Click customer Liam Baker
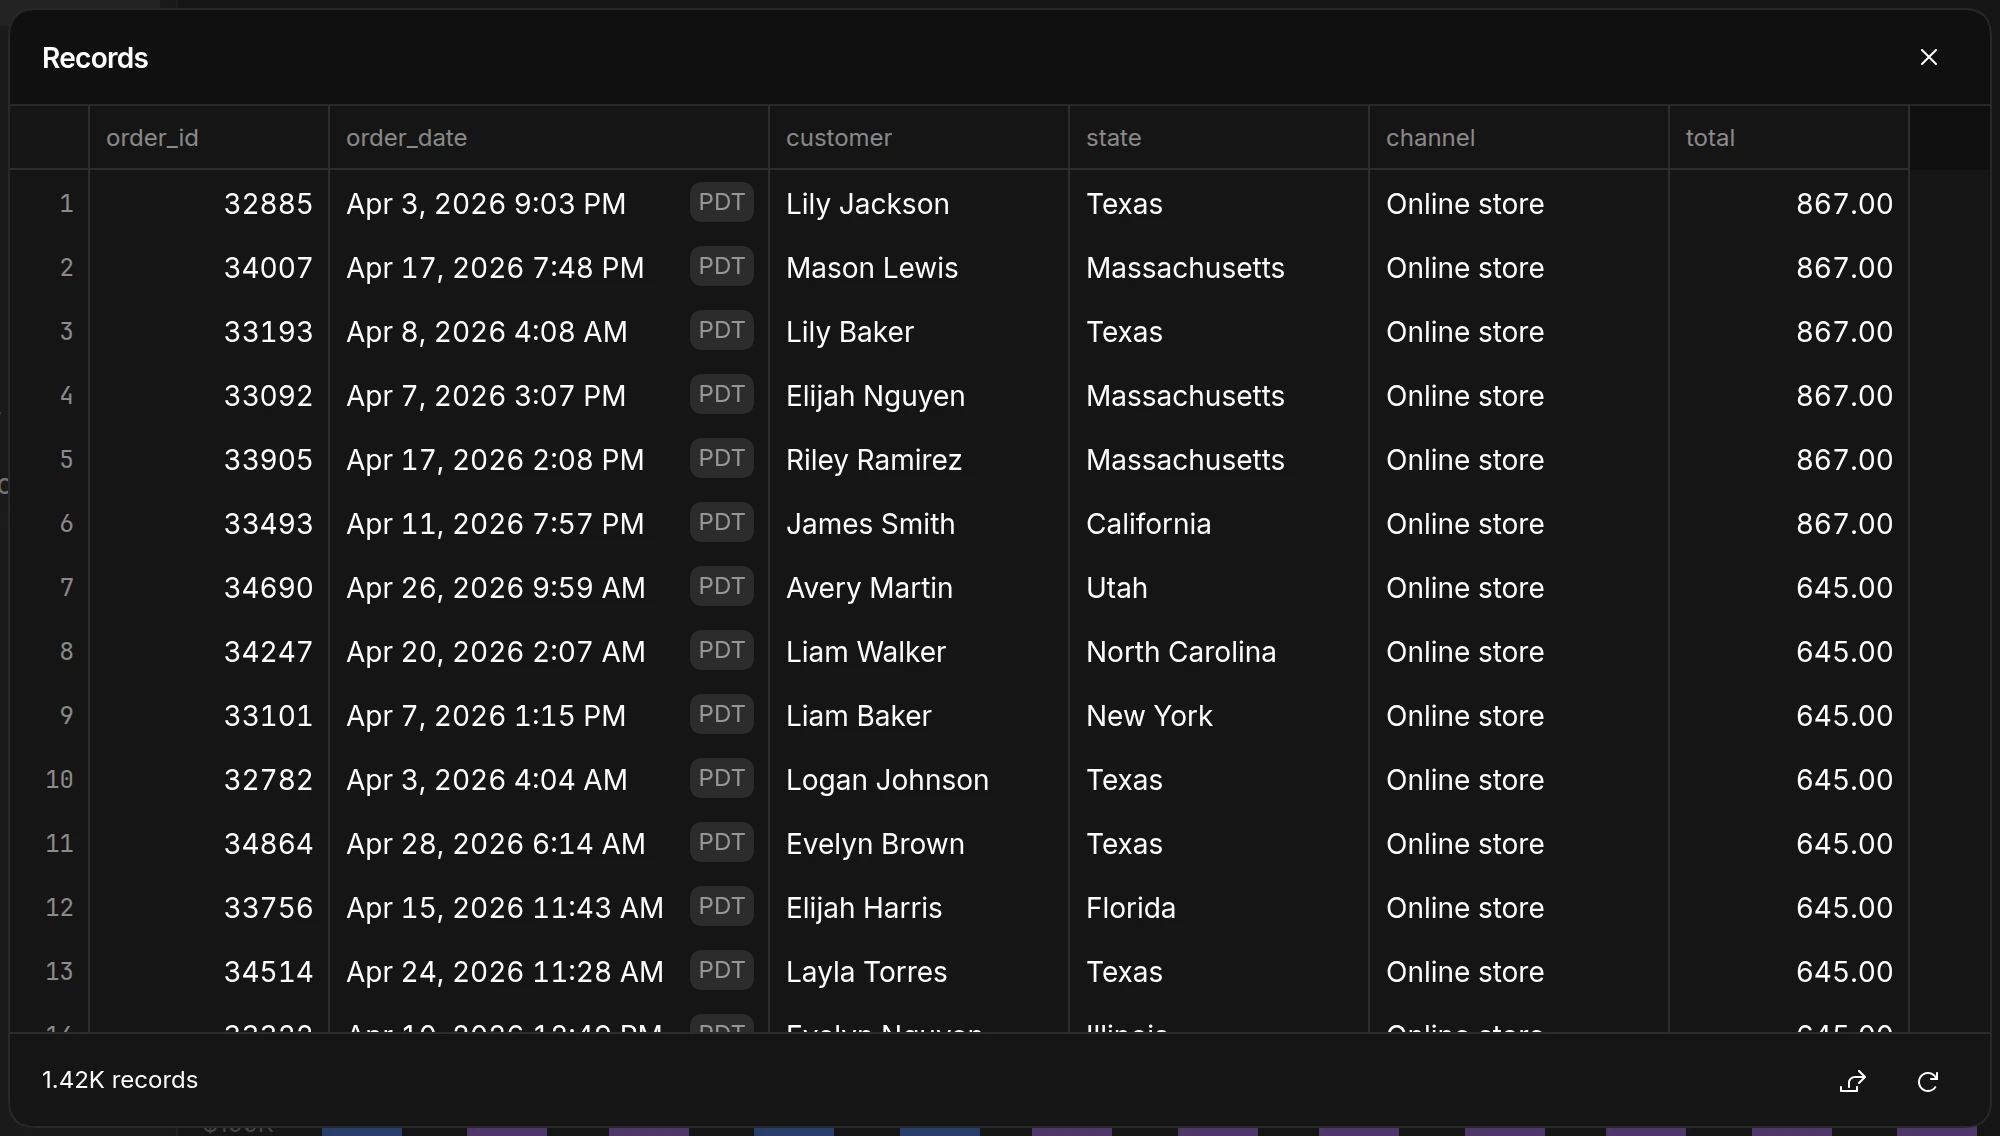The width and height of the screenshot is (2000, 1136). (x=919, y=715)
